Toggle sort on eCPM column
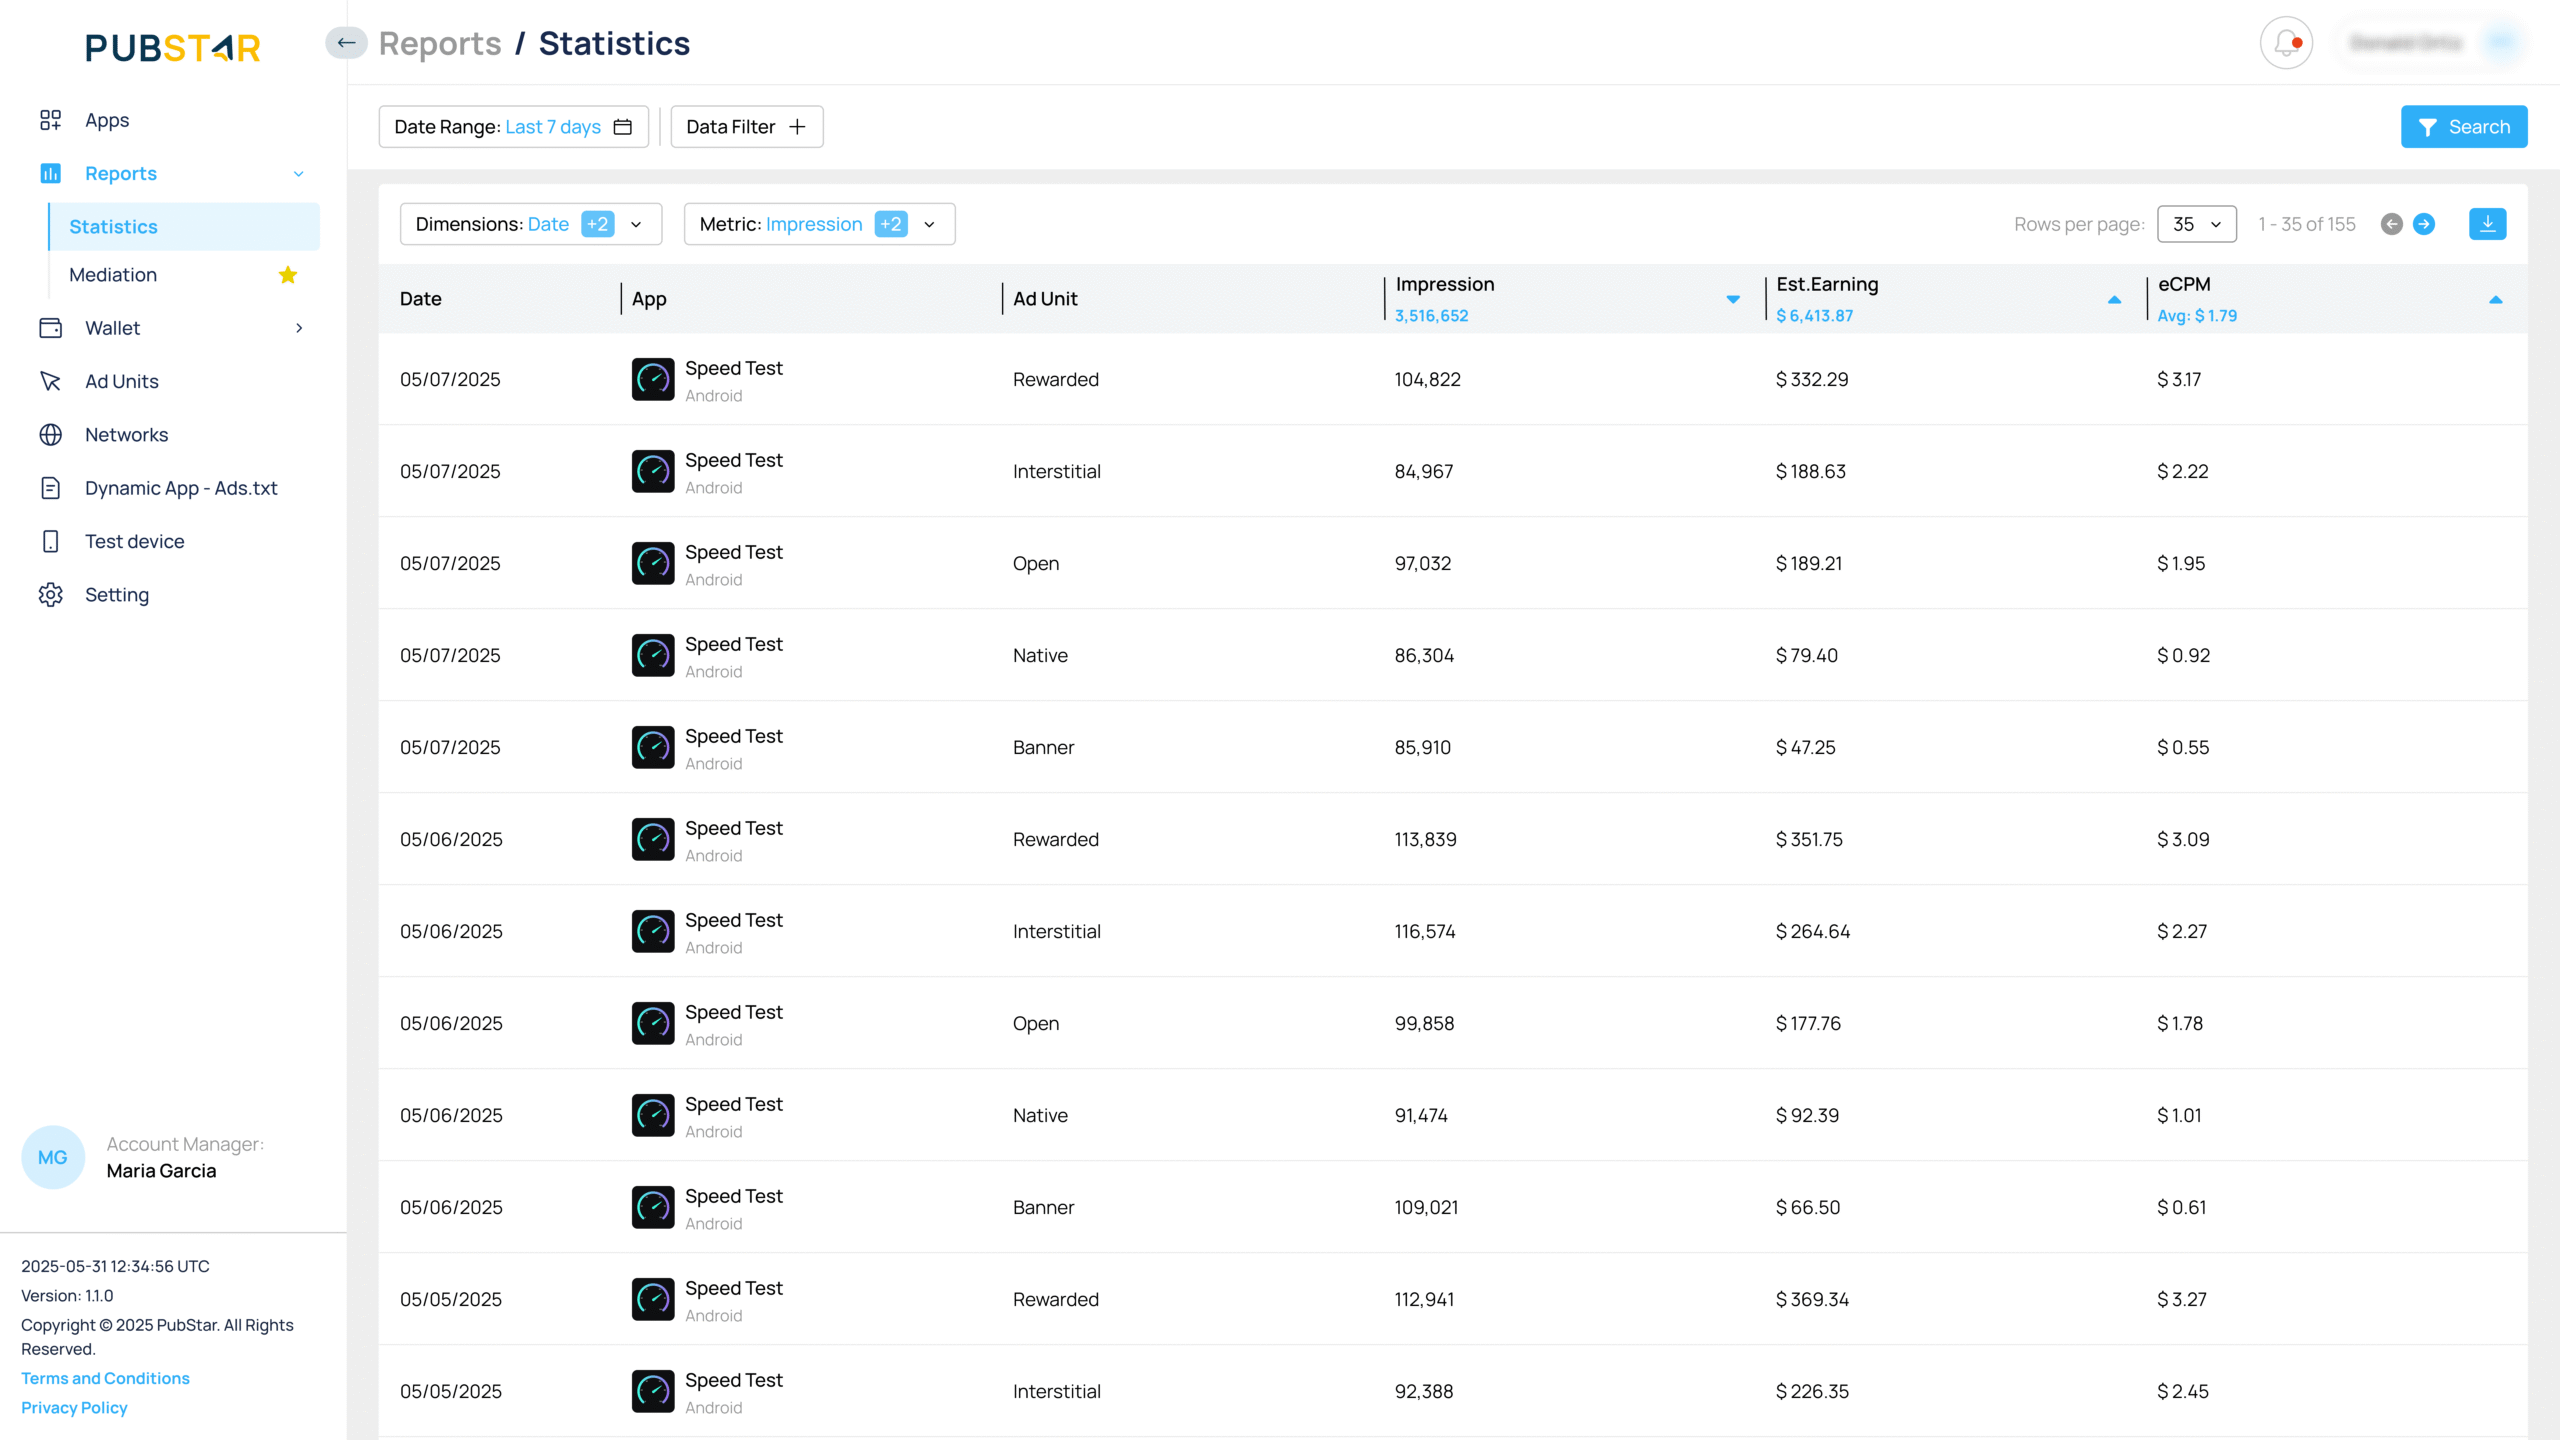This screenshot has height=1440, width=2560. coord(2495,299)
